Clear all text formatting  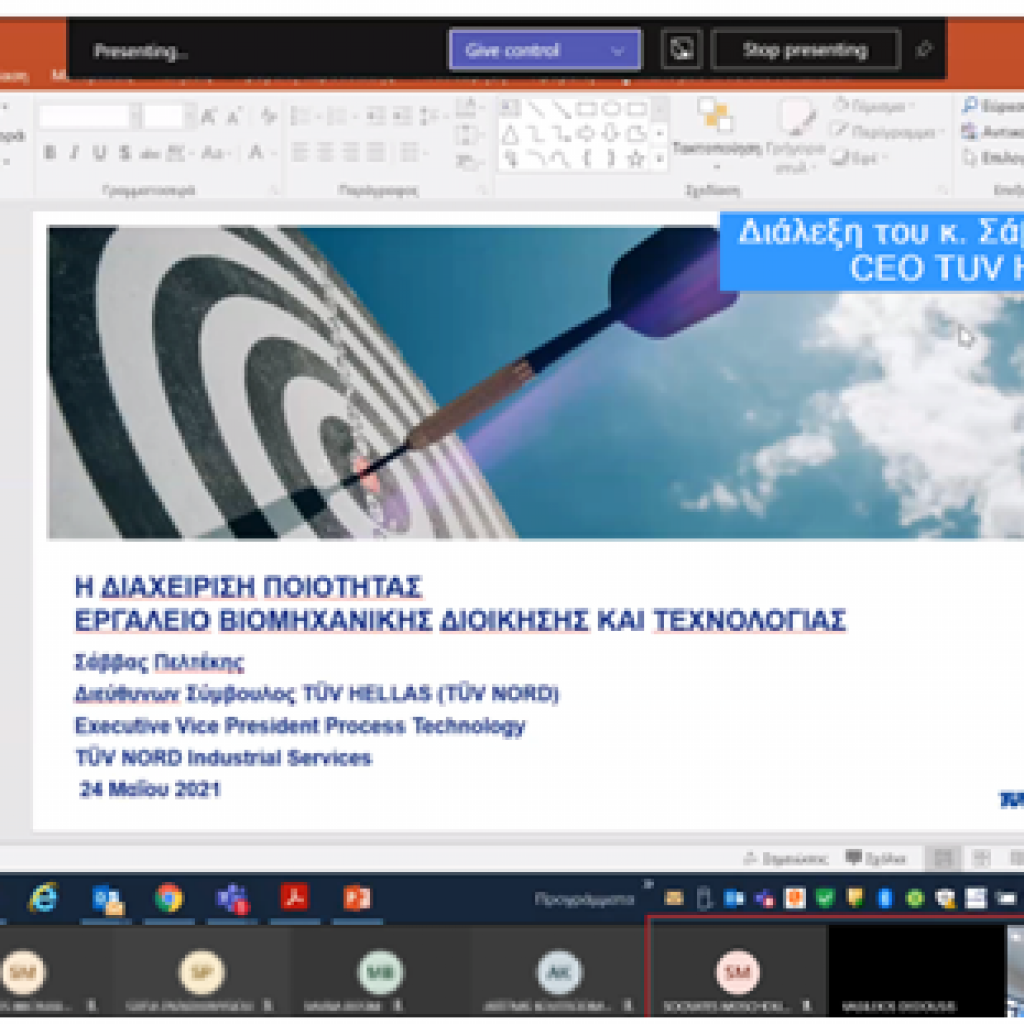click(x=268, y=116)
